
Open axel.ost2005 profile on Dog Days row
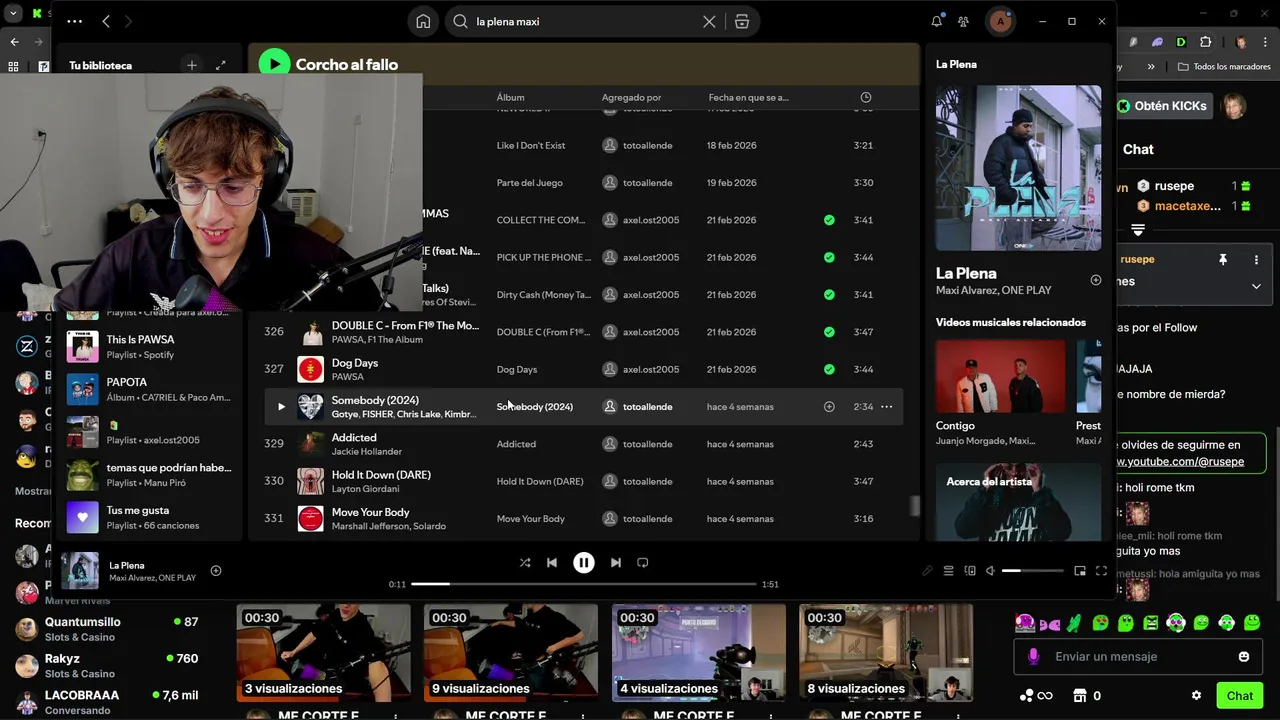(651, 369)
